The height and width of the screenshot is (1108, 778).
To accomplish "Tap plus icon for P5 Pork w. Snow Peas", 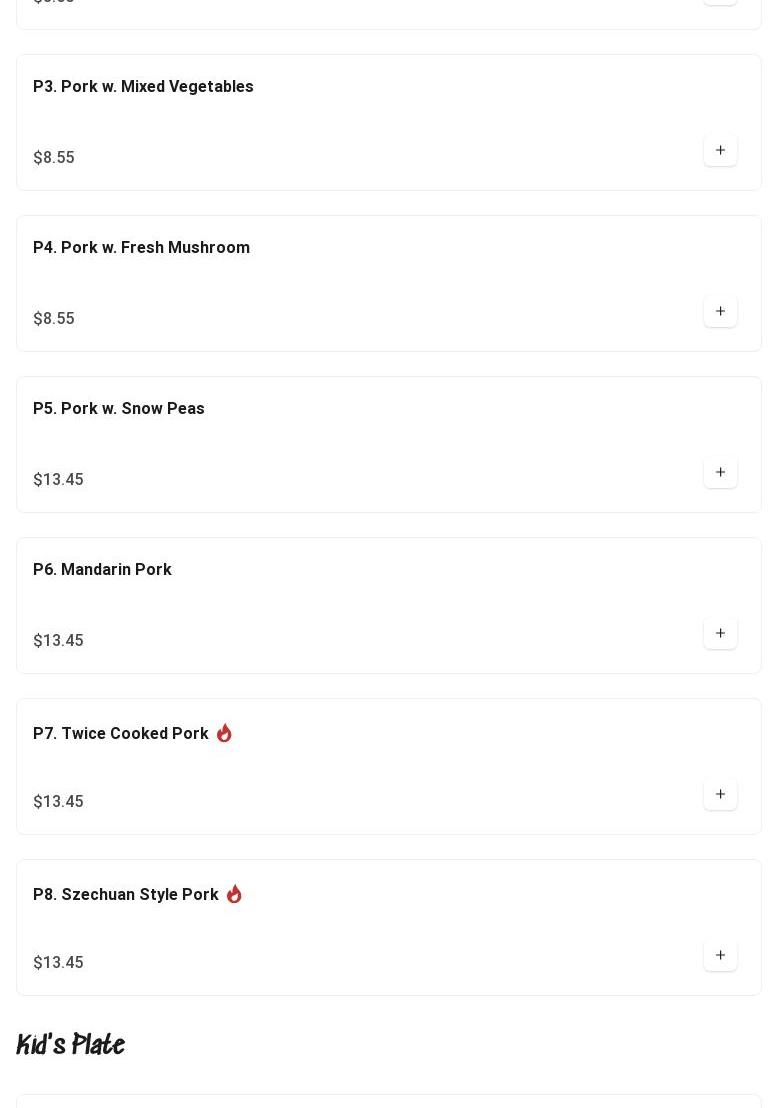I will tap(720, 472).
